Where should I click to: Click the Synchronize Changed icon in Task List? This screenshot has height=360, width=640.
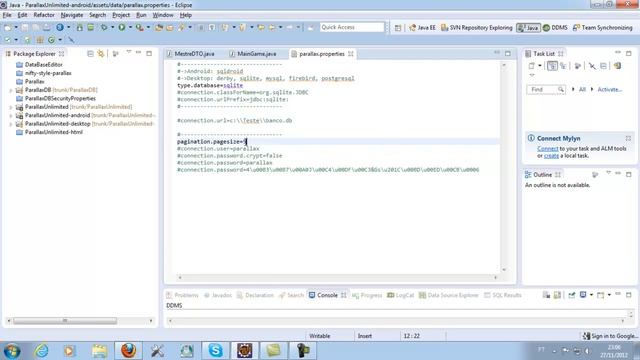618,66
